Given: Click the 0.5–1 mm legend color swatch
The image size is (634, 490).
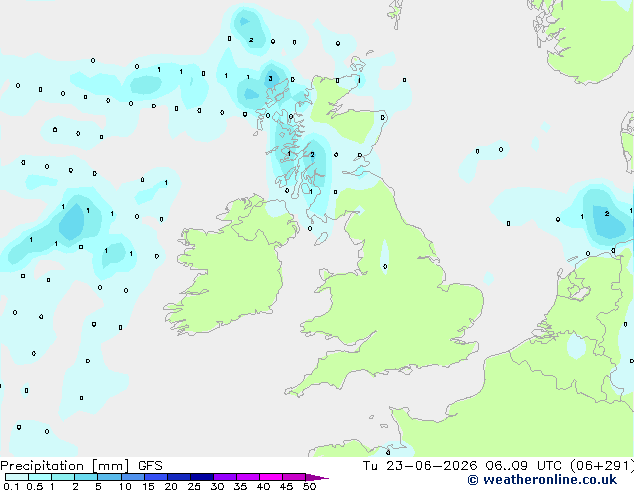Looking at the screenshot, I should pos(40,477).
